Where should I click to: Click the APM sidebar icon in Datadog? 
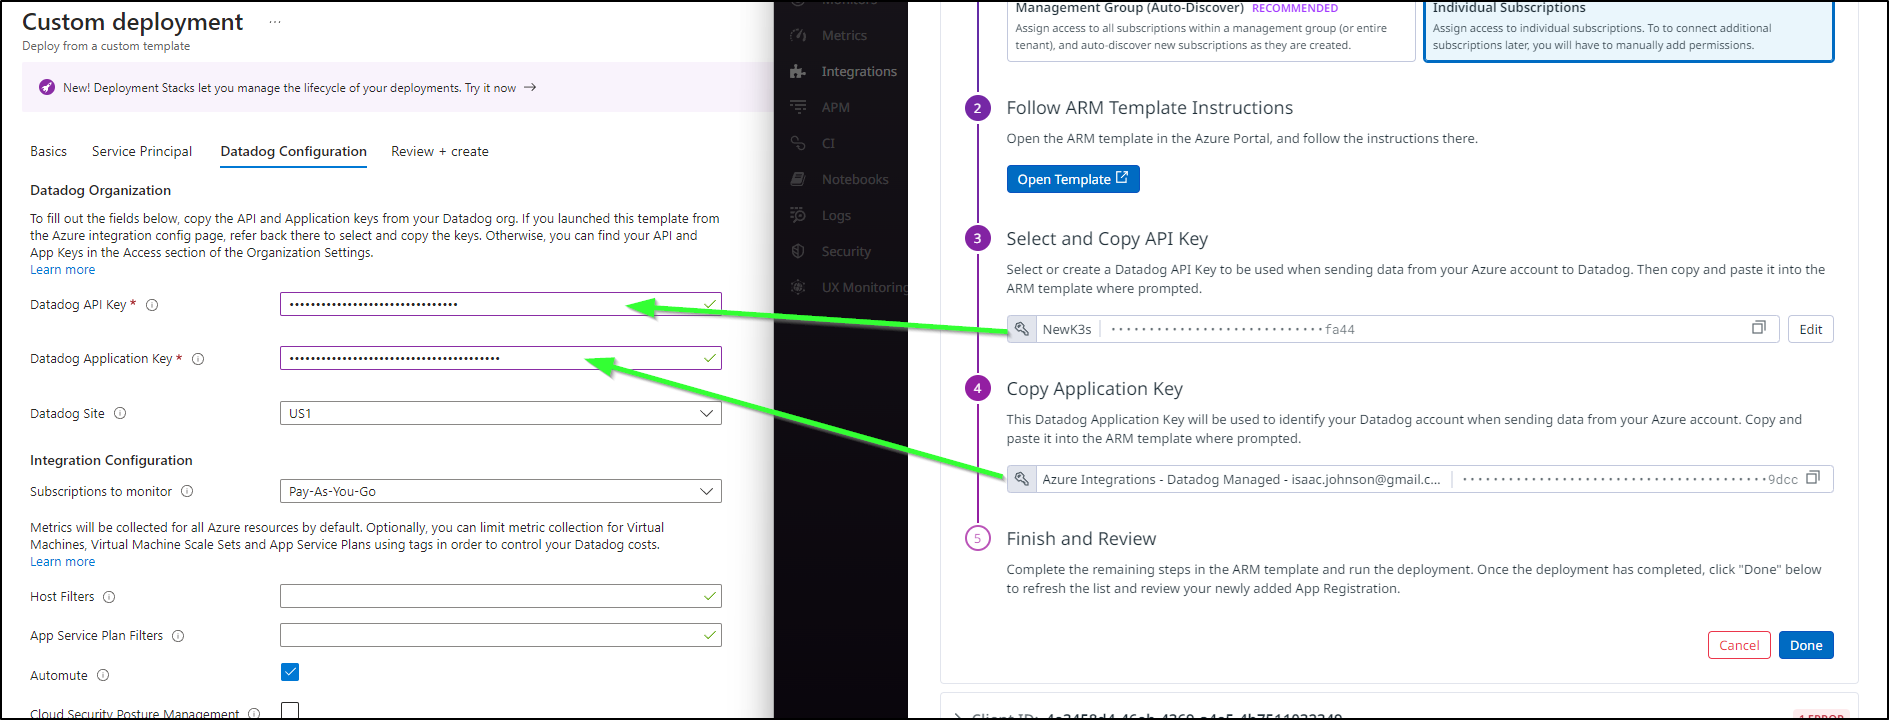(798, 107)
